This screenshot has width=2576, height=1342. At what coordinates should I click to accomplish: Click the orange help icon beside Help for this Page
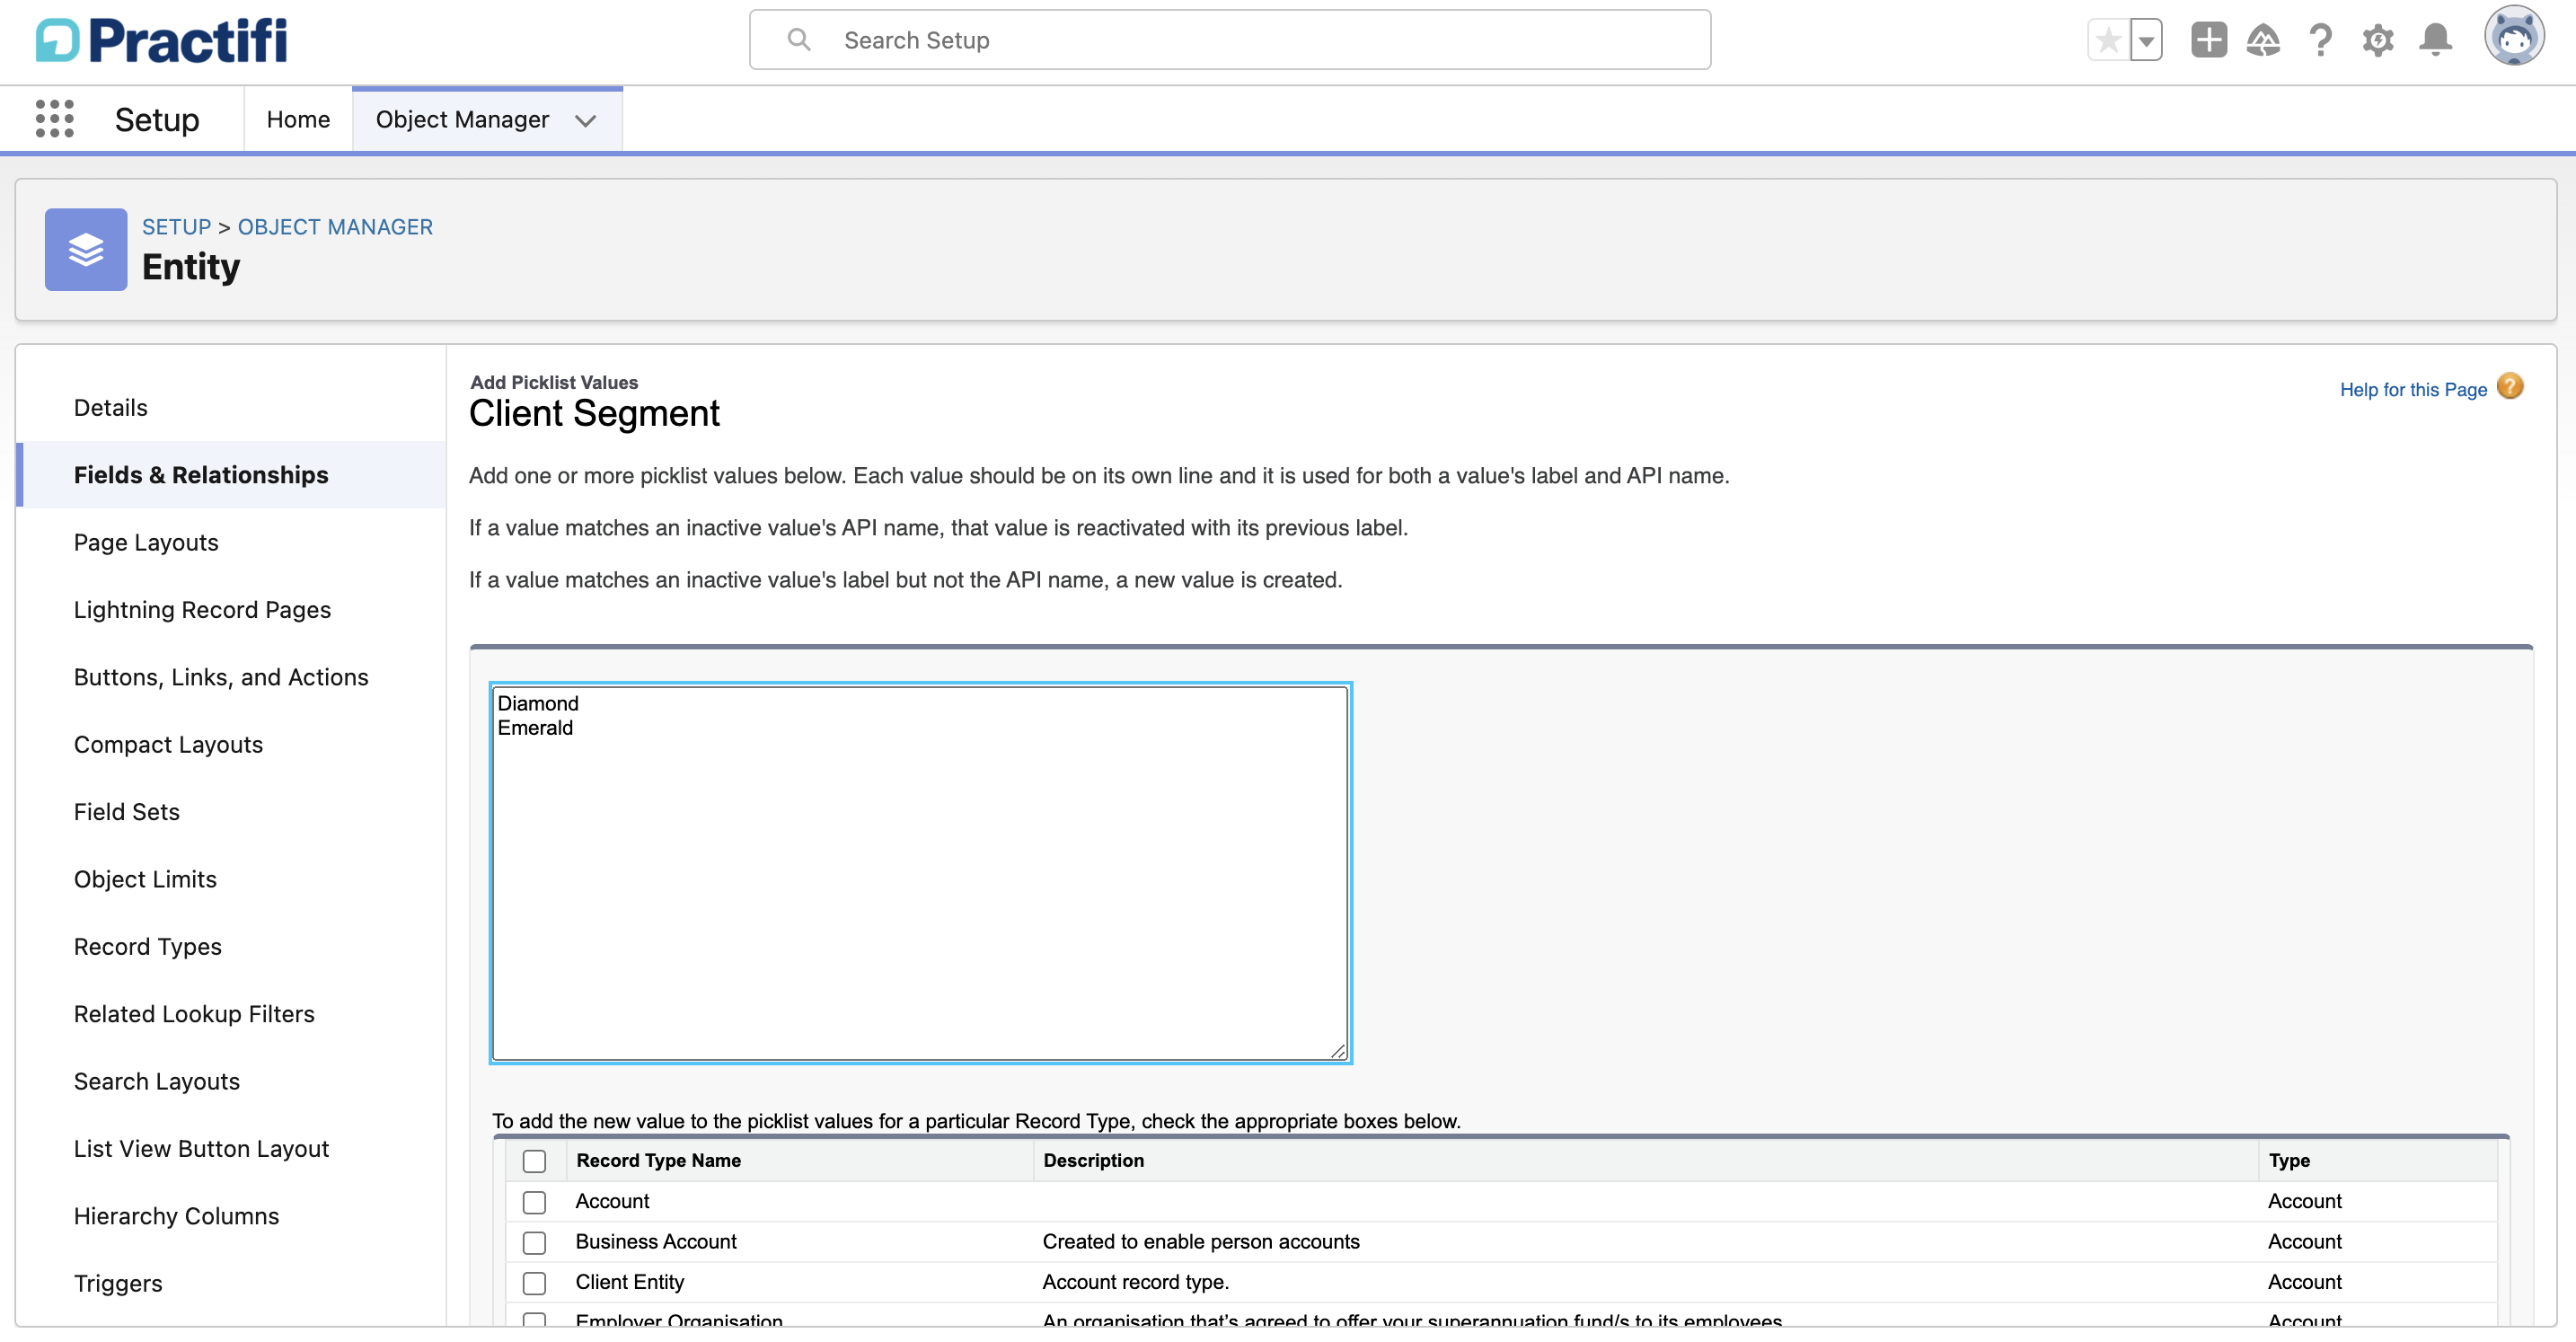pos(2510,387)
